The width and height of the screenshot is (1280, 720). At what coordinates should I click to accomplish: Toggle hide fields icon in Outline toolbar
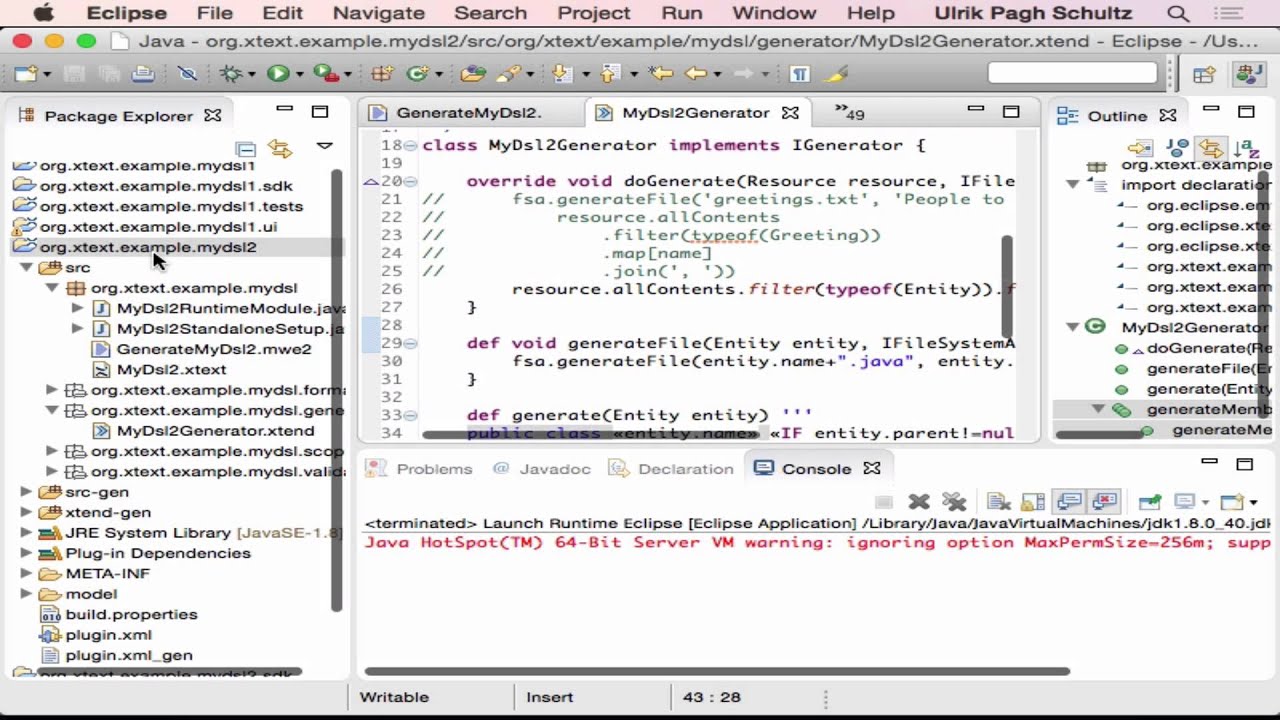(x=1177, y=148)
